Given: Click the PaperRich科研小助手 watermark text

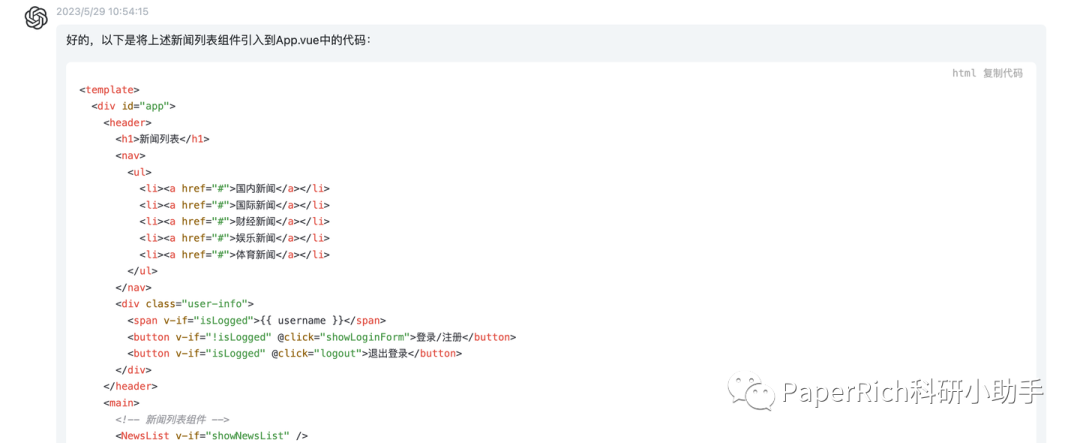Looking at the screenshot, I should [x=912, y=392].
